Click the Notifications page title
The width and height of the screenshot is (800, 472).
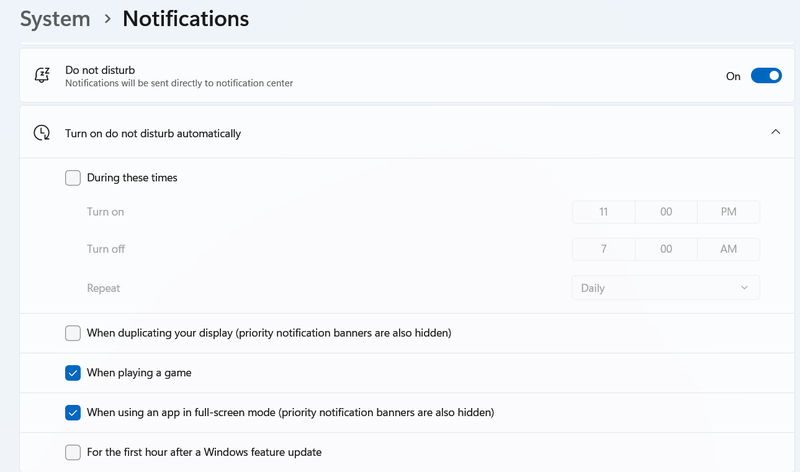[185, 19]
